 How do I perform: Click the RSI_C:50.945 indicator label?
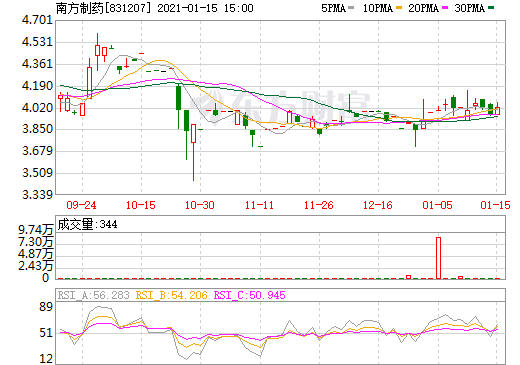(249, 295)
